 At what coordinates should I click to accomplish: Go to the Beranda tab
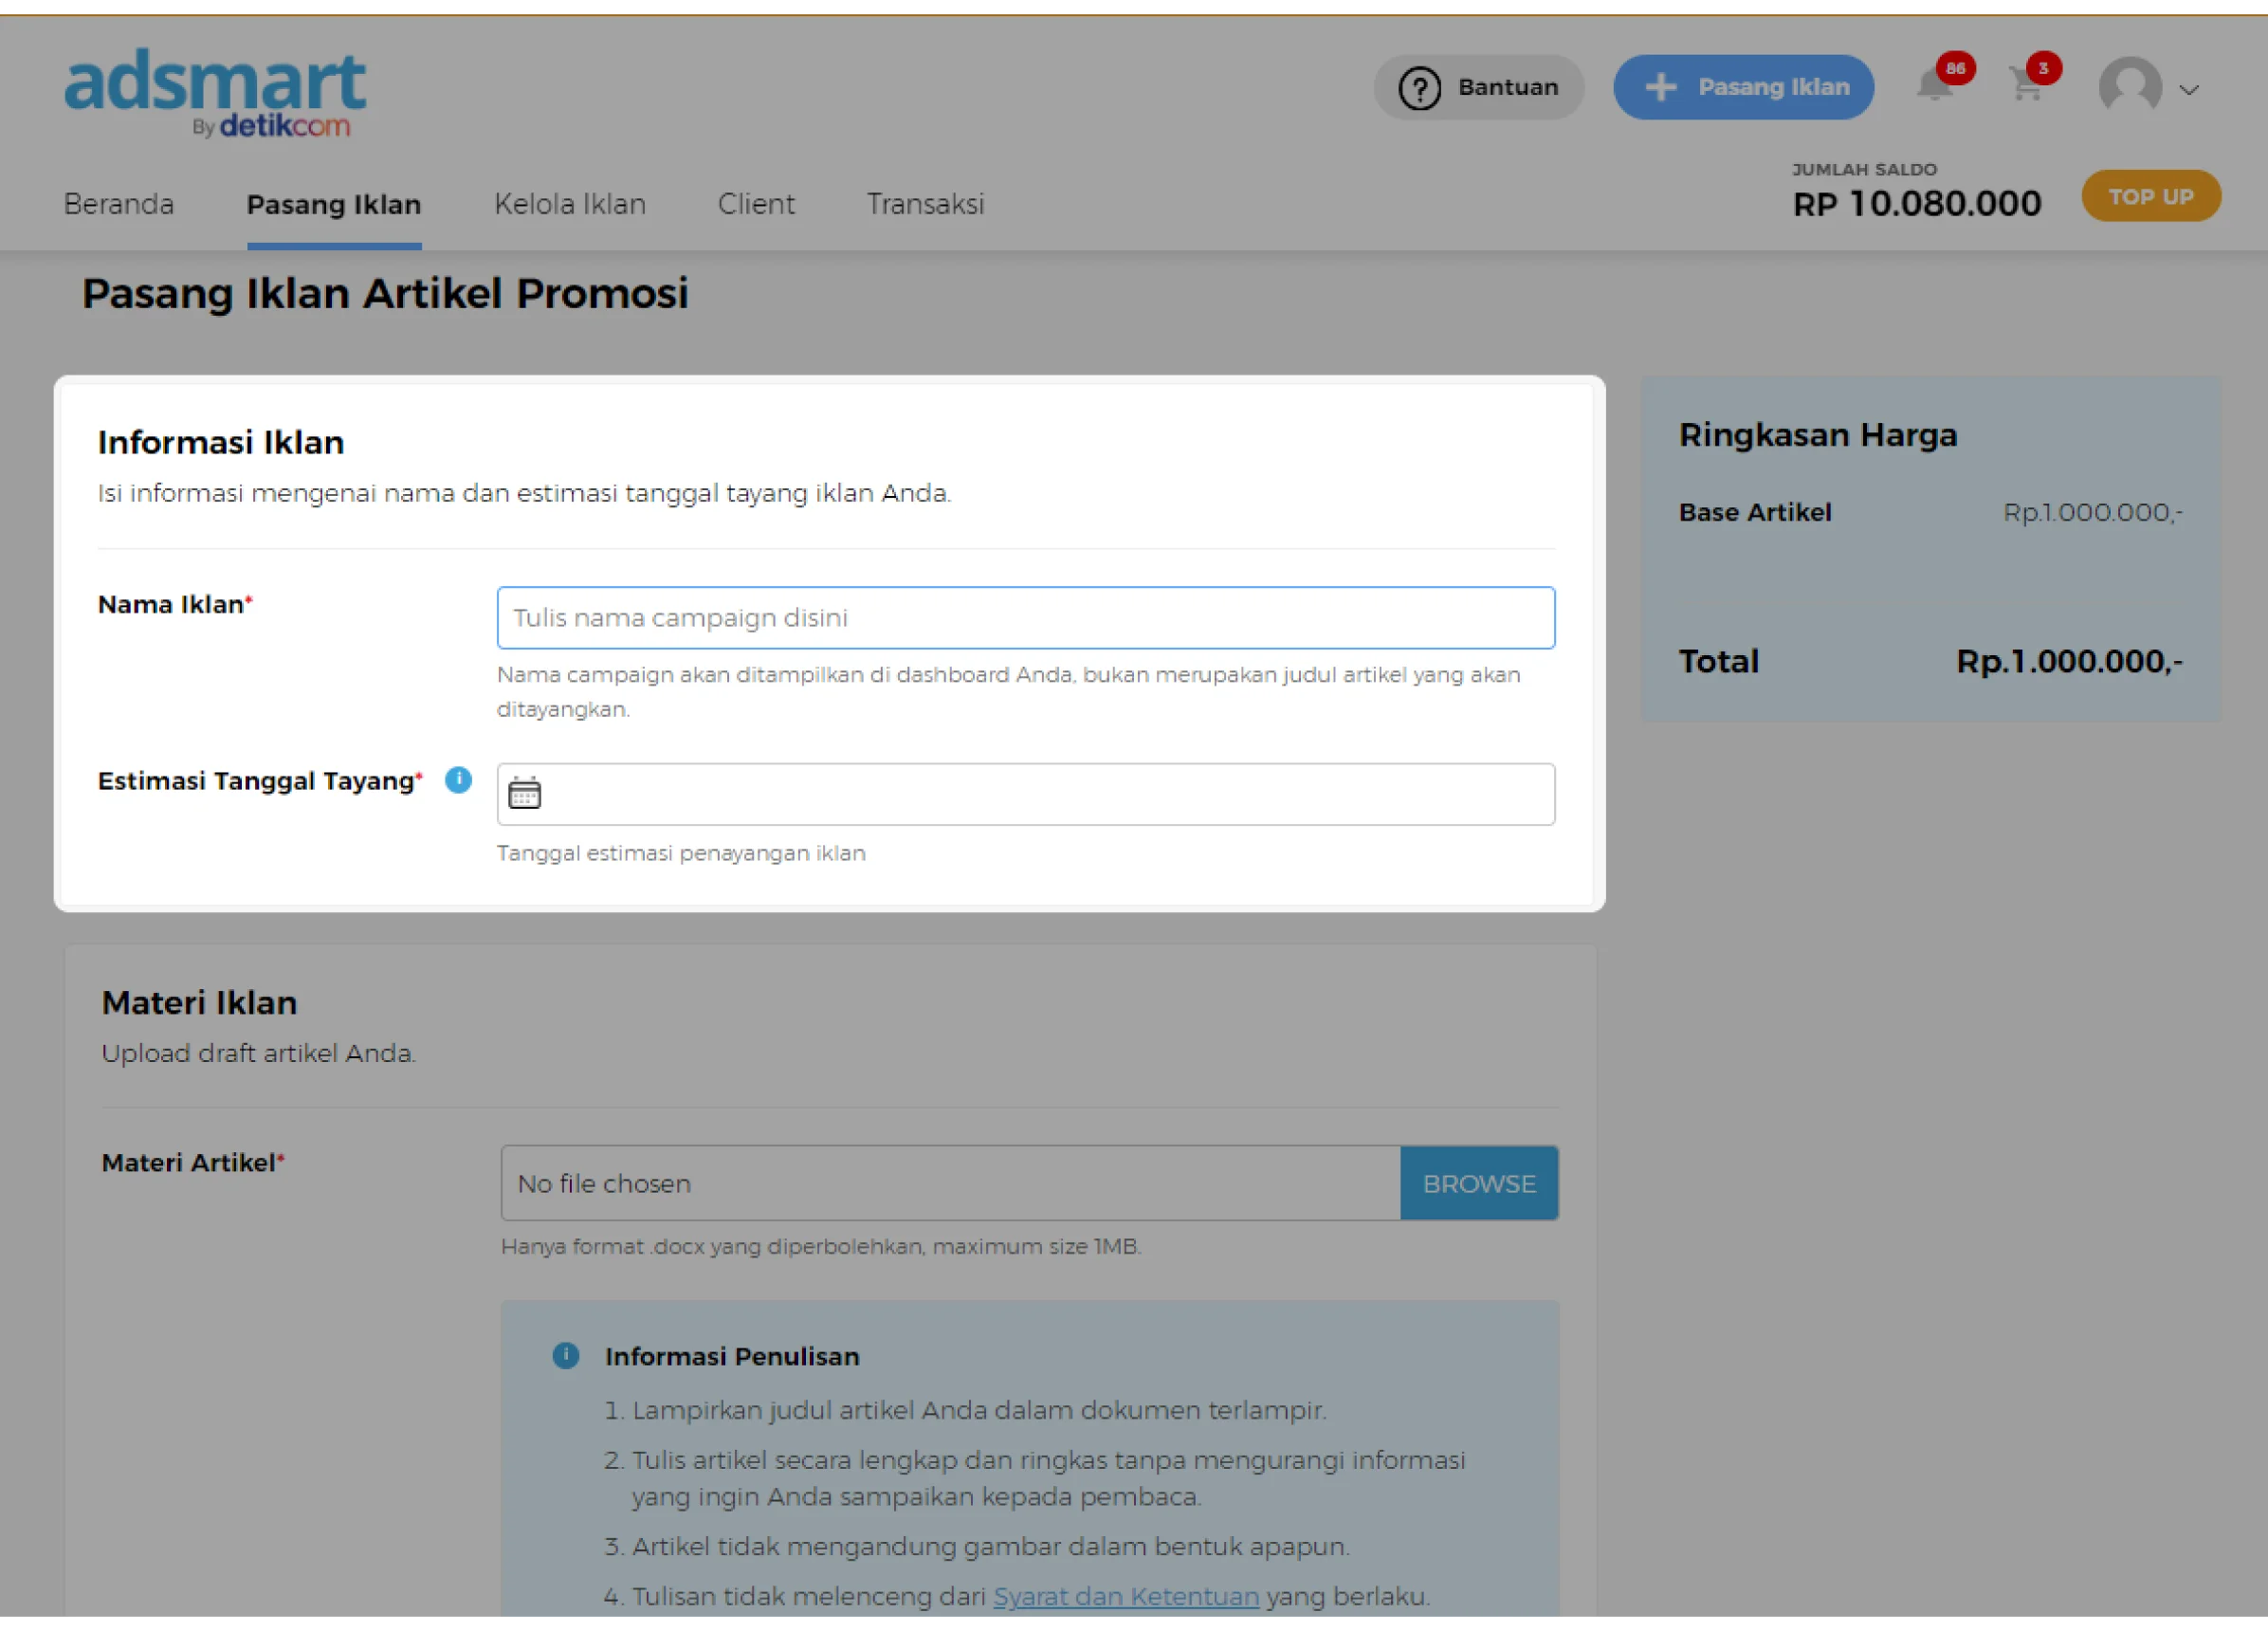119,204
